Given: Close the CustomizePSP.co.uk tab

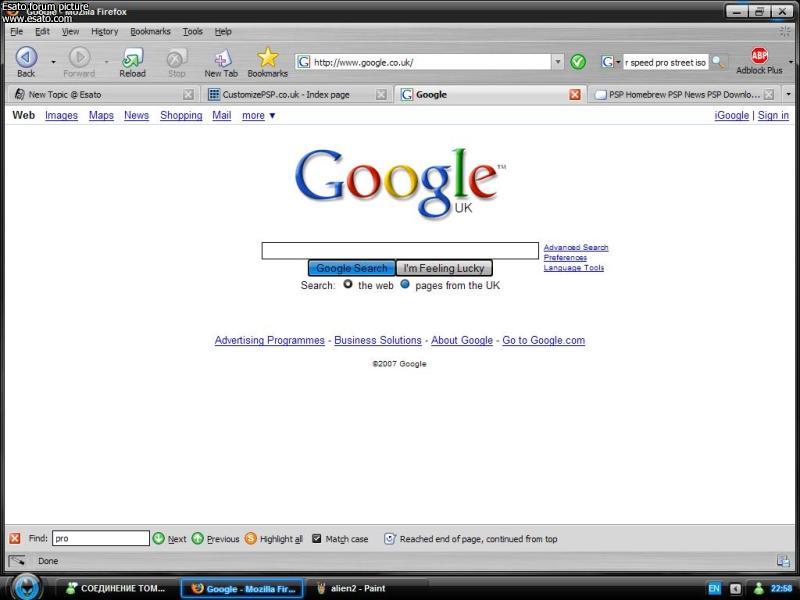Looking at the screenshot, I should coord(381,94).
